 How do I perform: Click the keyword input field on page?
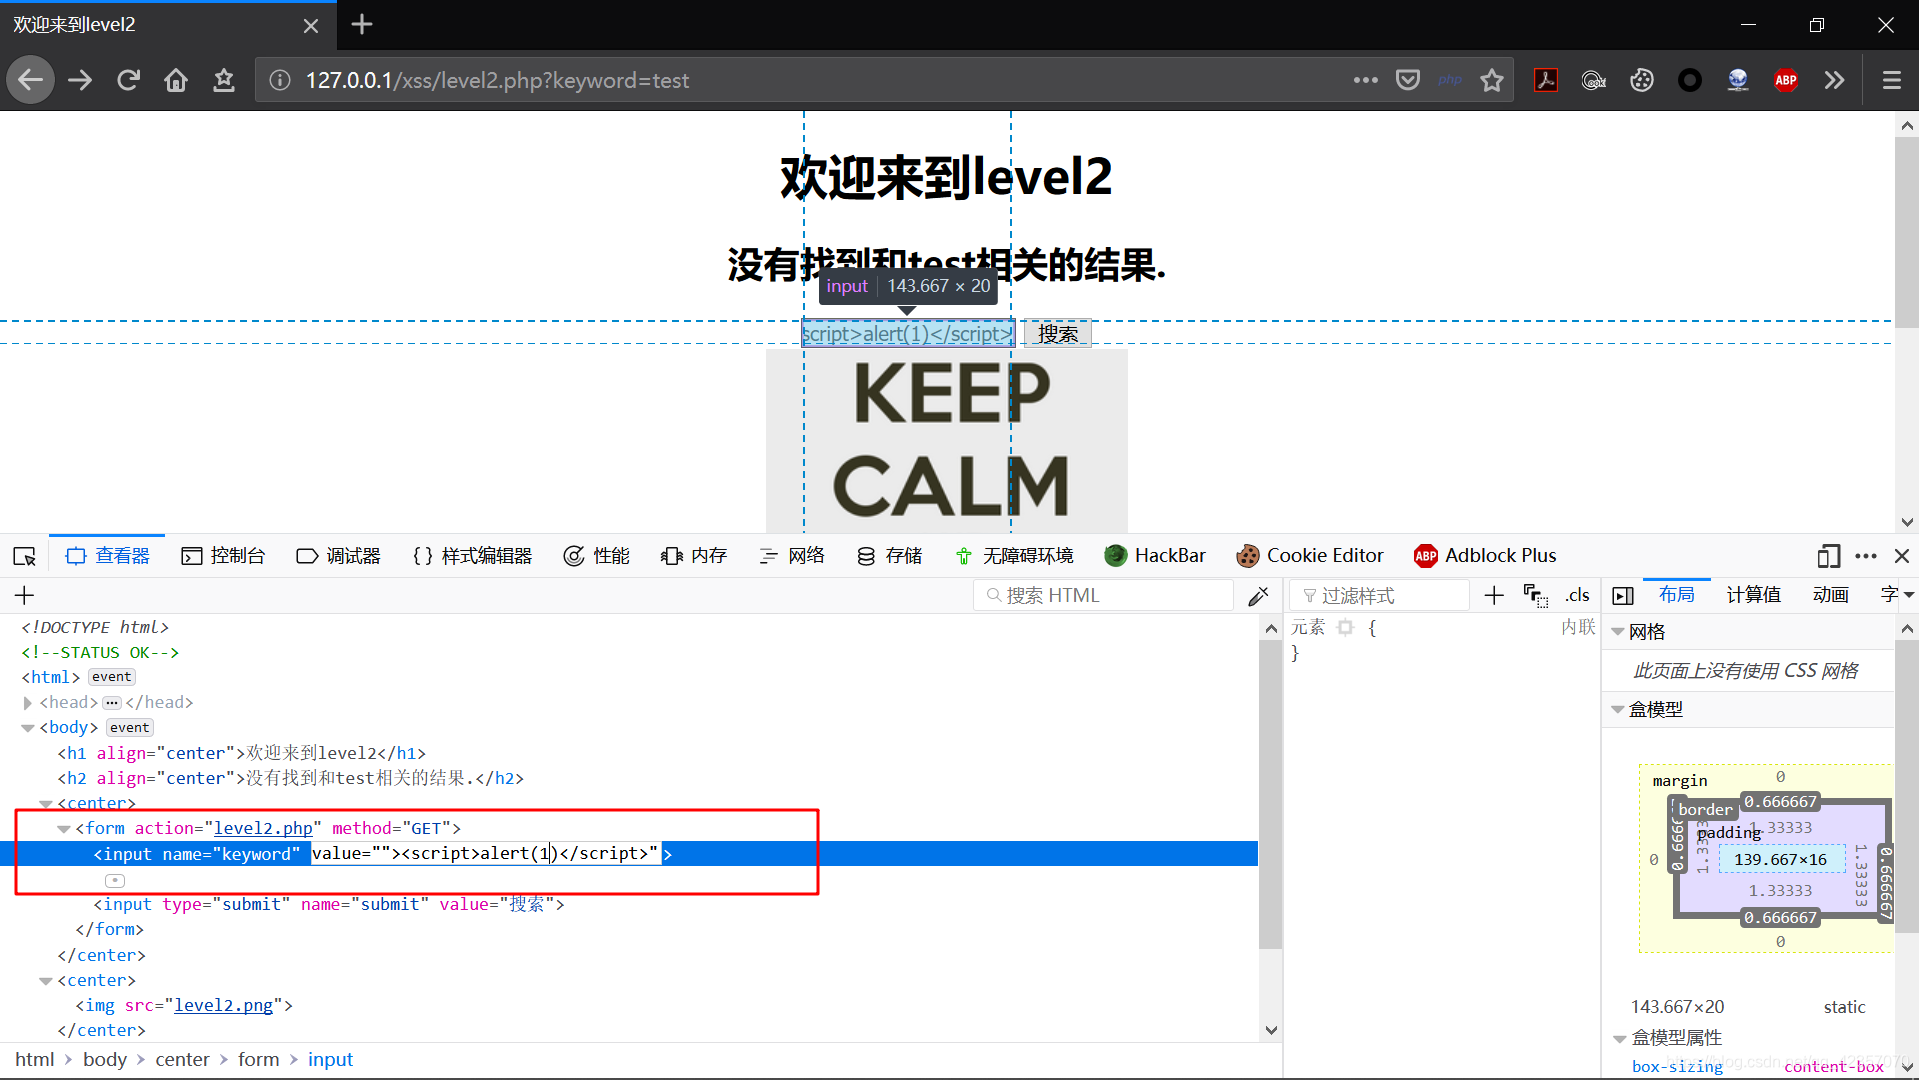click(x=908, y=334)
